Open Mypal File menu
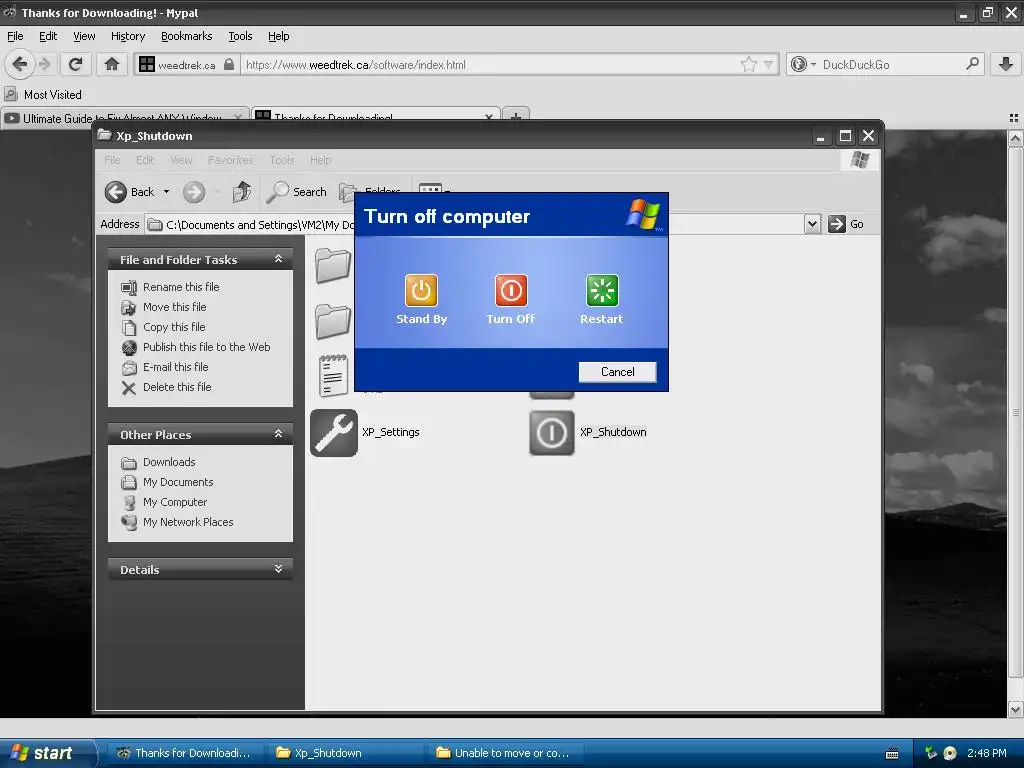The width and height of the screenshot is (1024, 768). pos(15,37)
